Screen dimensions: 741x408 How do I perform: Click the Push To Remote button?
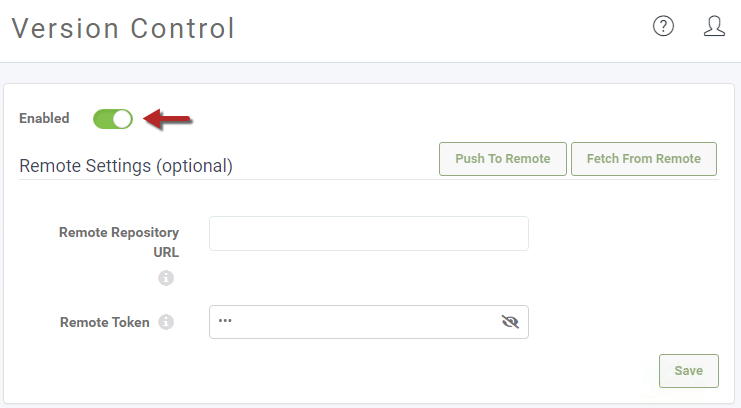point(503,159)
